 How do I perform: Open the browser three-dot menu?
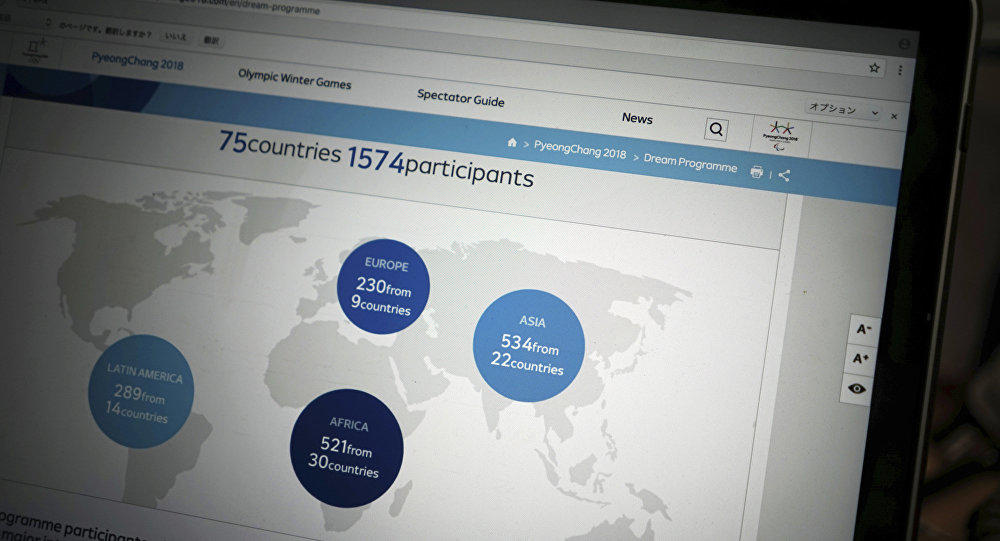[900, 70]
